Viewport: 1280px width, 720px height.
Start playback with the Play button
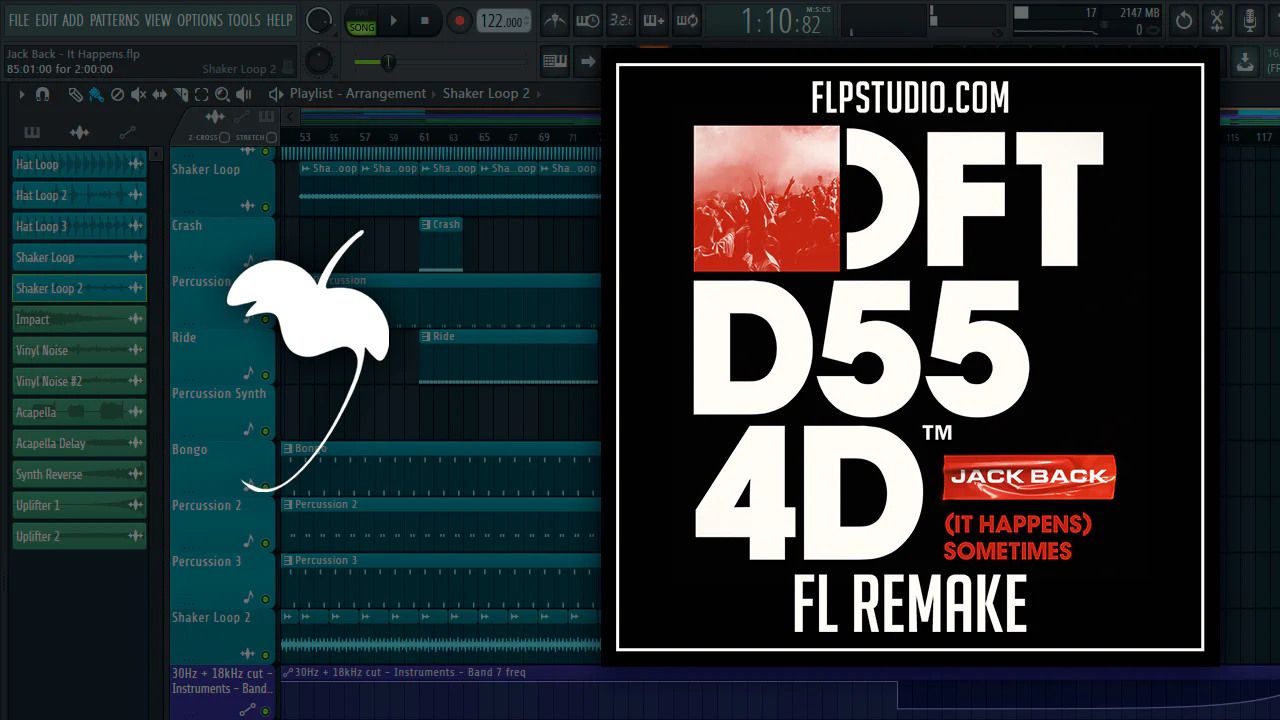click(393, 20)
